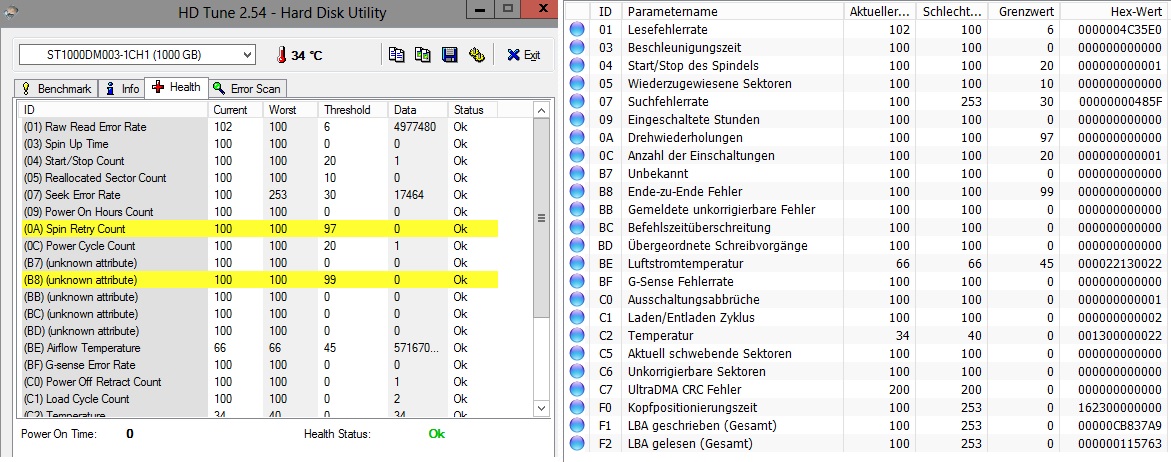Copy info as text to clipboard in HD Tune
1171x462 pixels.
click(396, 54)
